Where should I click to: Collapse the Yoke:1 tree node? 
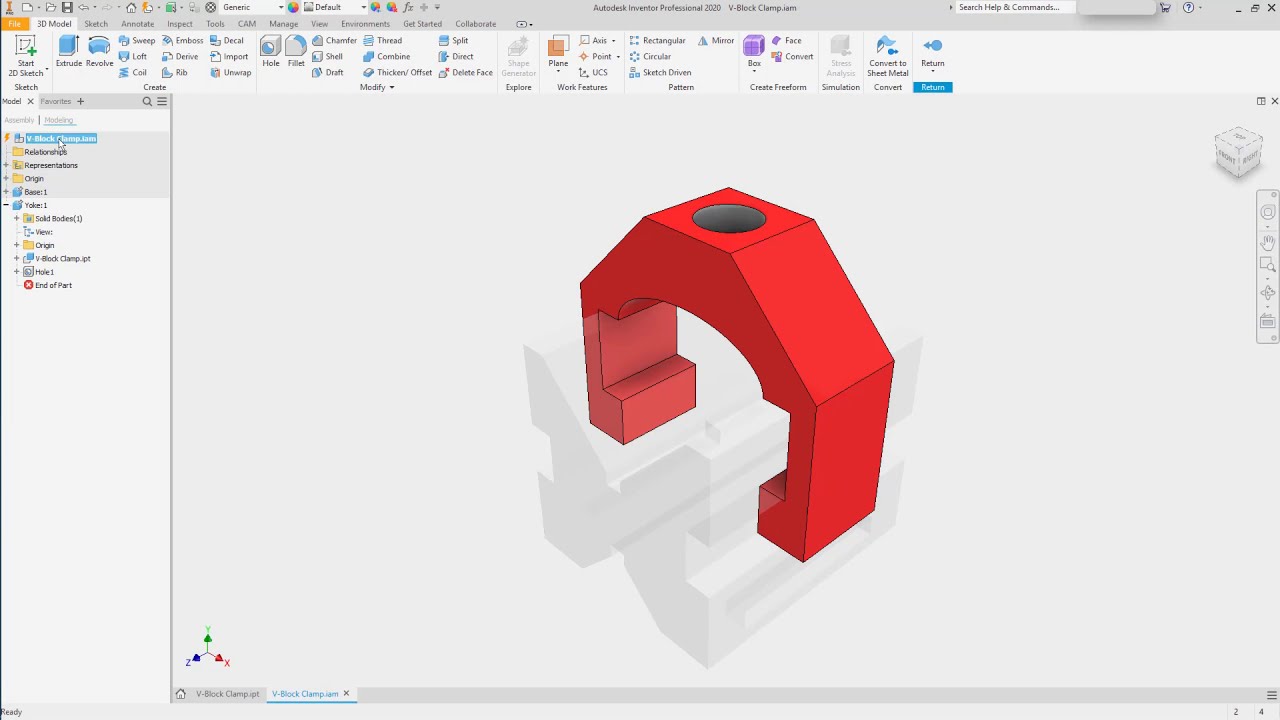point(6,205)
